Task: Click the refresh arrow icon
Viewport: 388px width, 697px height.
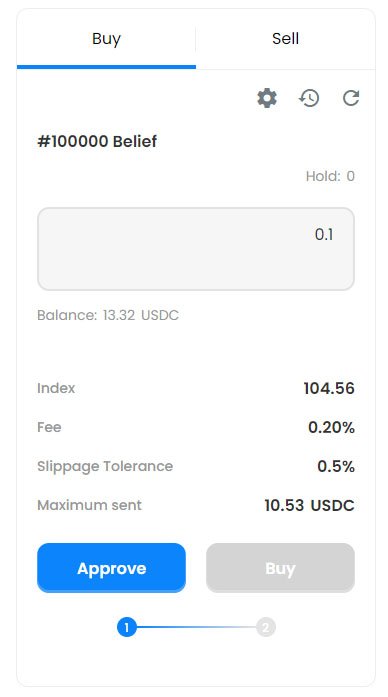Action: tap(351, 98)
